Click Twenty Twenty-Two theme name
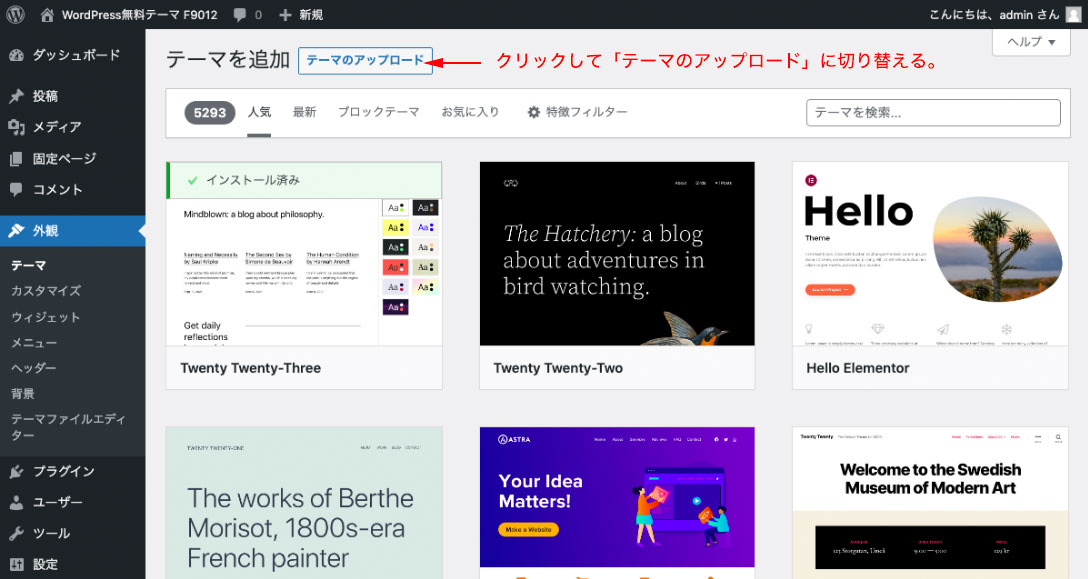Screen dimensions: 1088x579 [558, 369]
